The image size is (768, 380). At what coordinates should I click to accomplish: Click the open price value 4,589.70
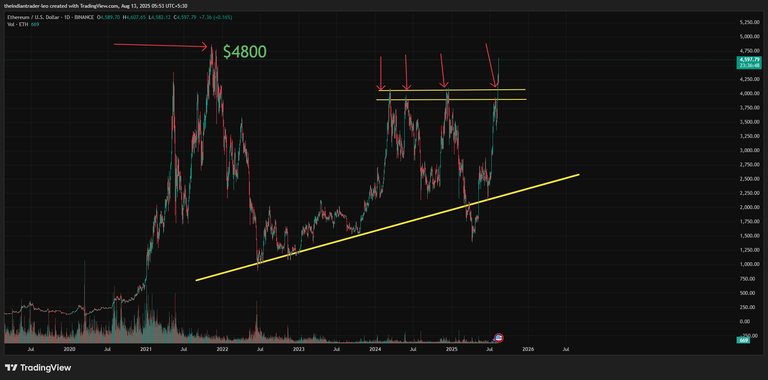point(110,17)
